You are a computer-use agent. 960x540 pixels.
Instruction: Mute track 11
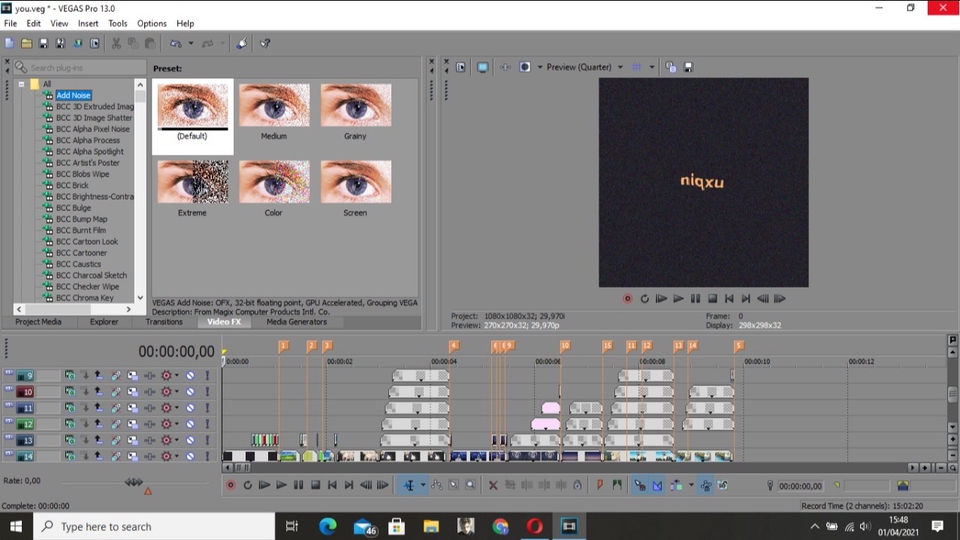(190, 408)
